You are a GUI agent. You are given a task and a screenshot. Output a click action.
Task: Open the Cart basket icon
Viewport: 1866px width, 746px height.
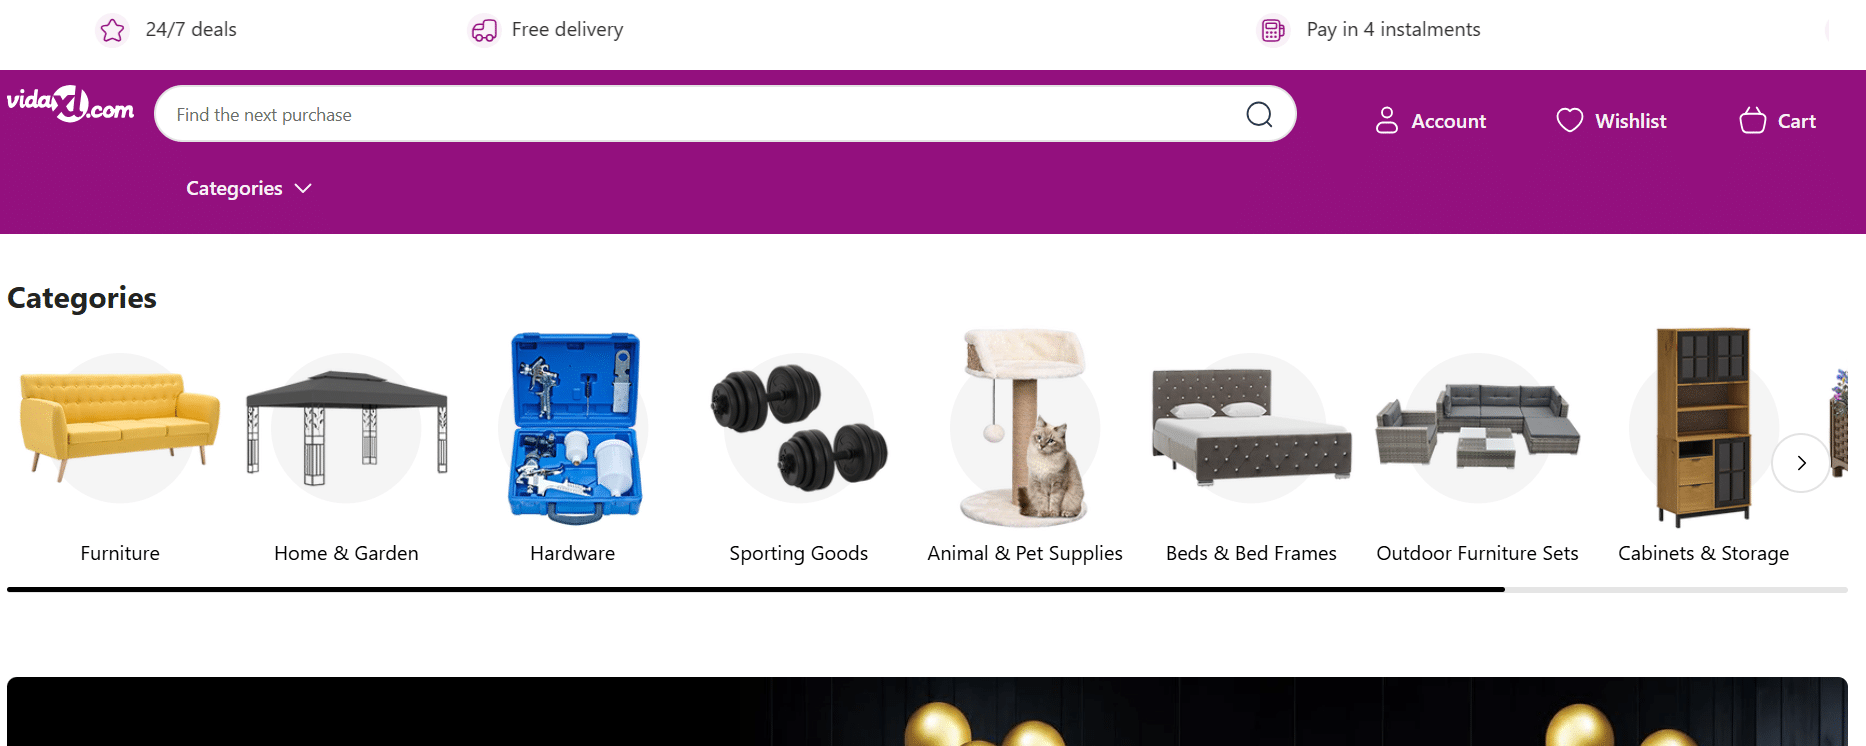click(x=1752, y=120)
